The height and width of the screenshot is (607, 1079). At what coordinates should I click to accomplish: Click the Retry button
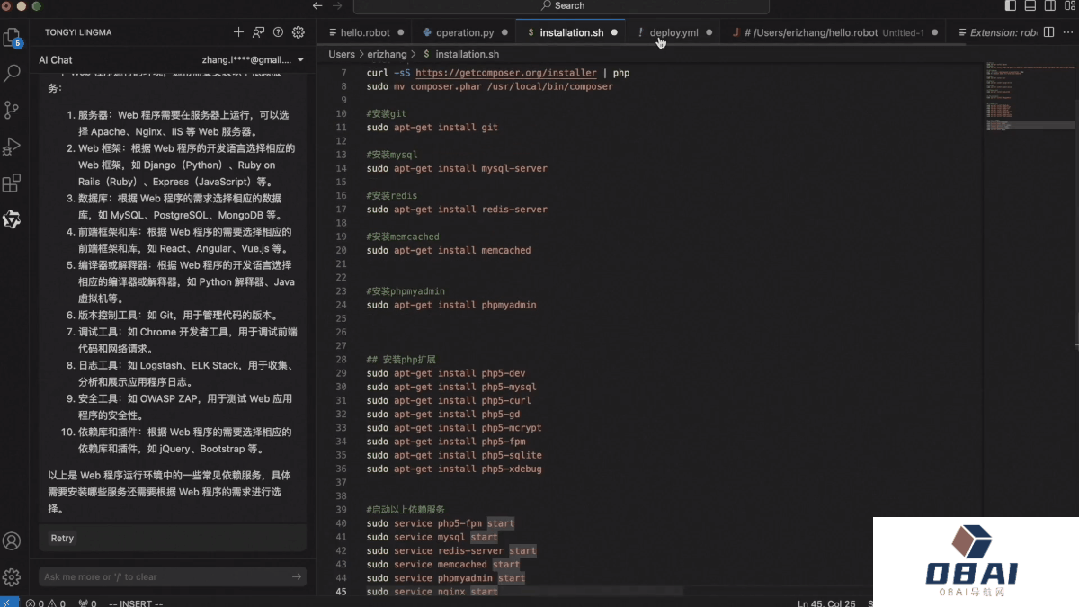(x=62, y=538)
